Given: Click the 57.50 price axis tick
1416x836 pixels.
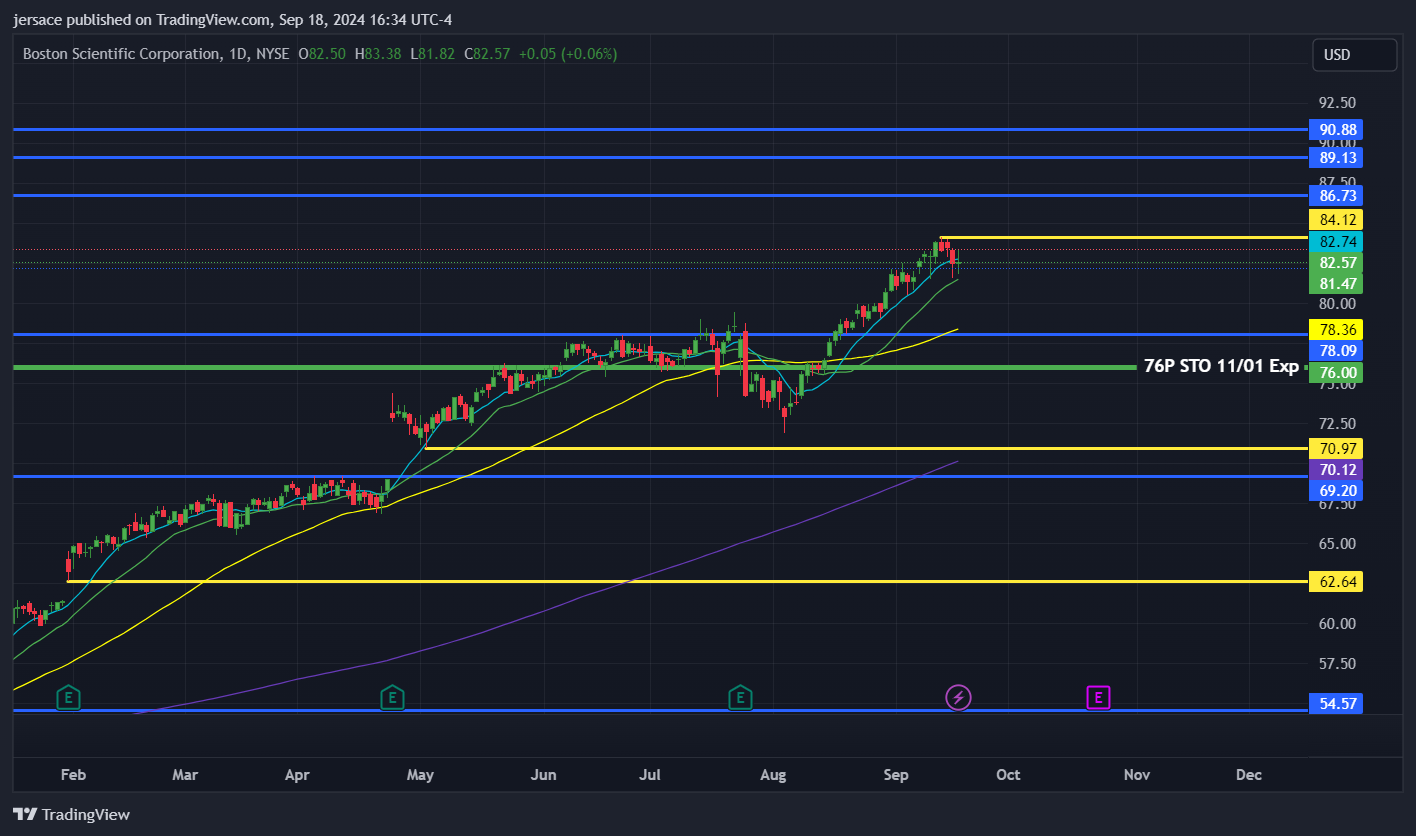Looking at the screenshot, I should click(1337, 664).
